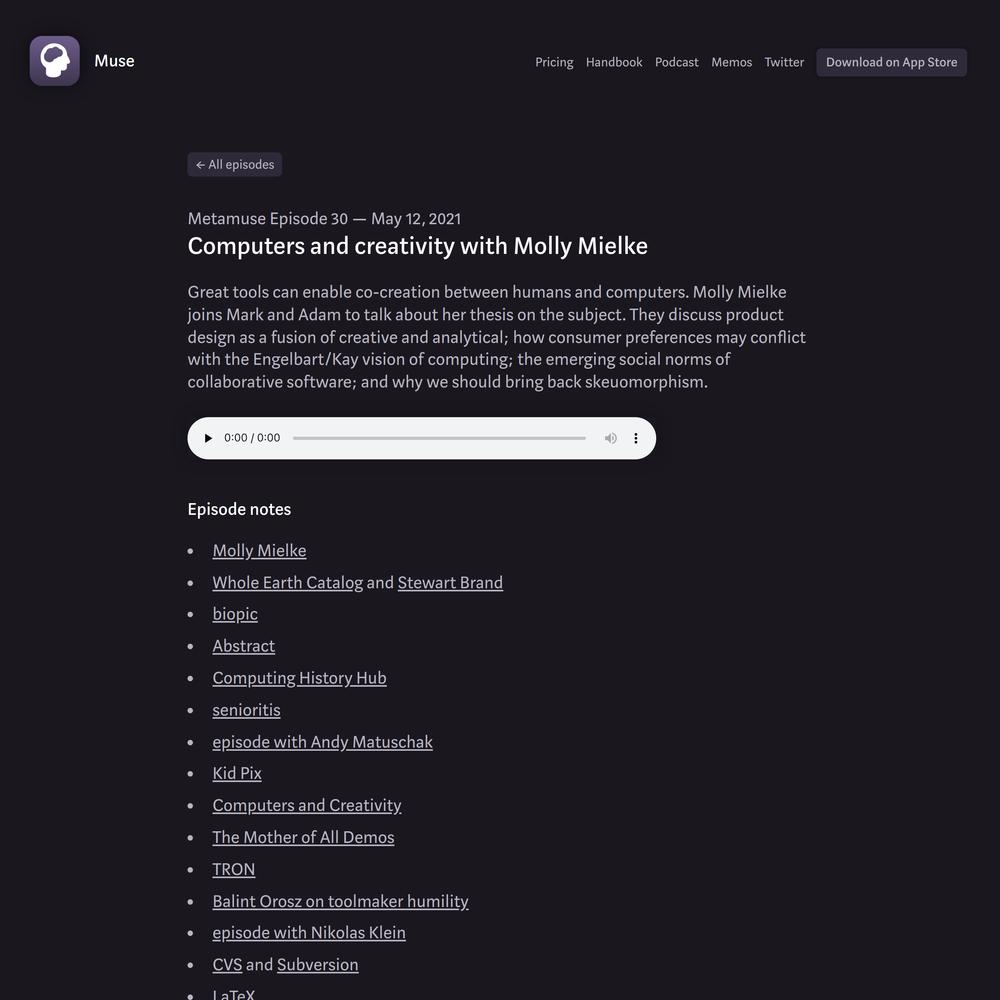This screenshot has height=1000, width=1000.
Task: Follow The Mother of All Demos link
Action: pos(303,837)
